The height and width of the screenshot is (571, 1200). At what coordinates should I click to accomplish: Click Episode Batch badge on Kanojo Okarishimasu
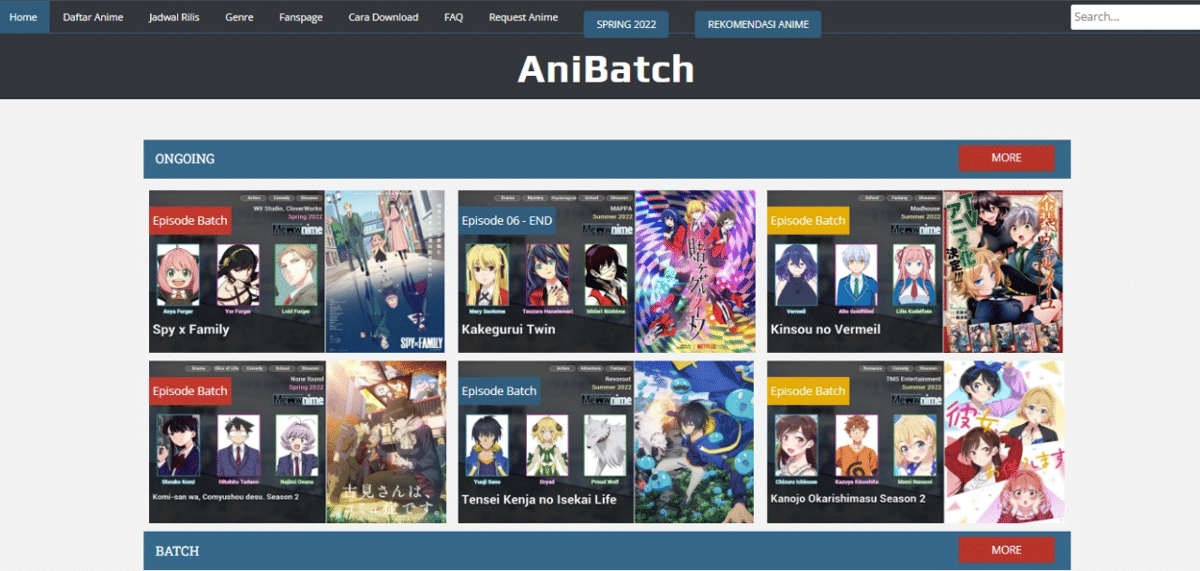click(808, 391)
